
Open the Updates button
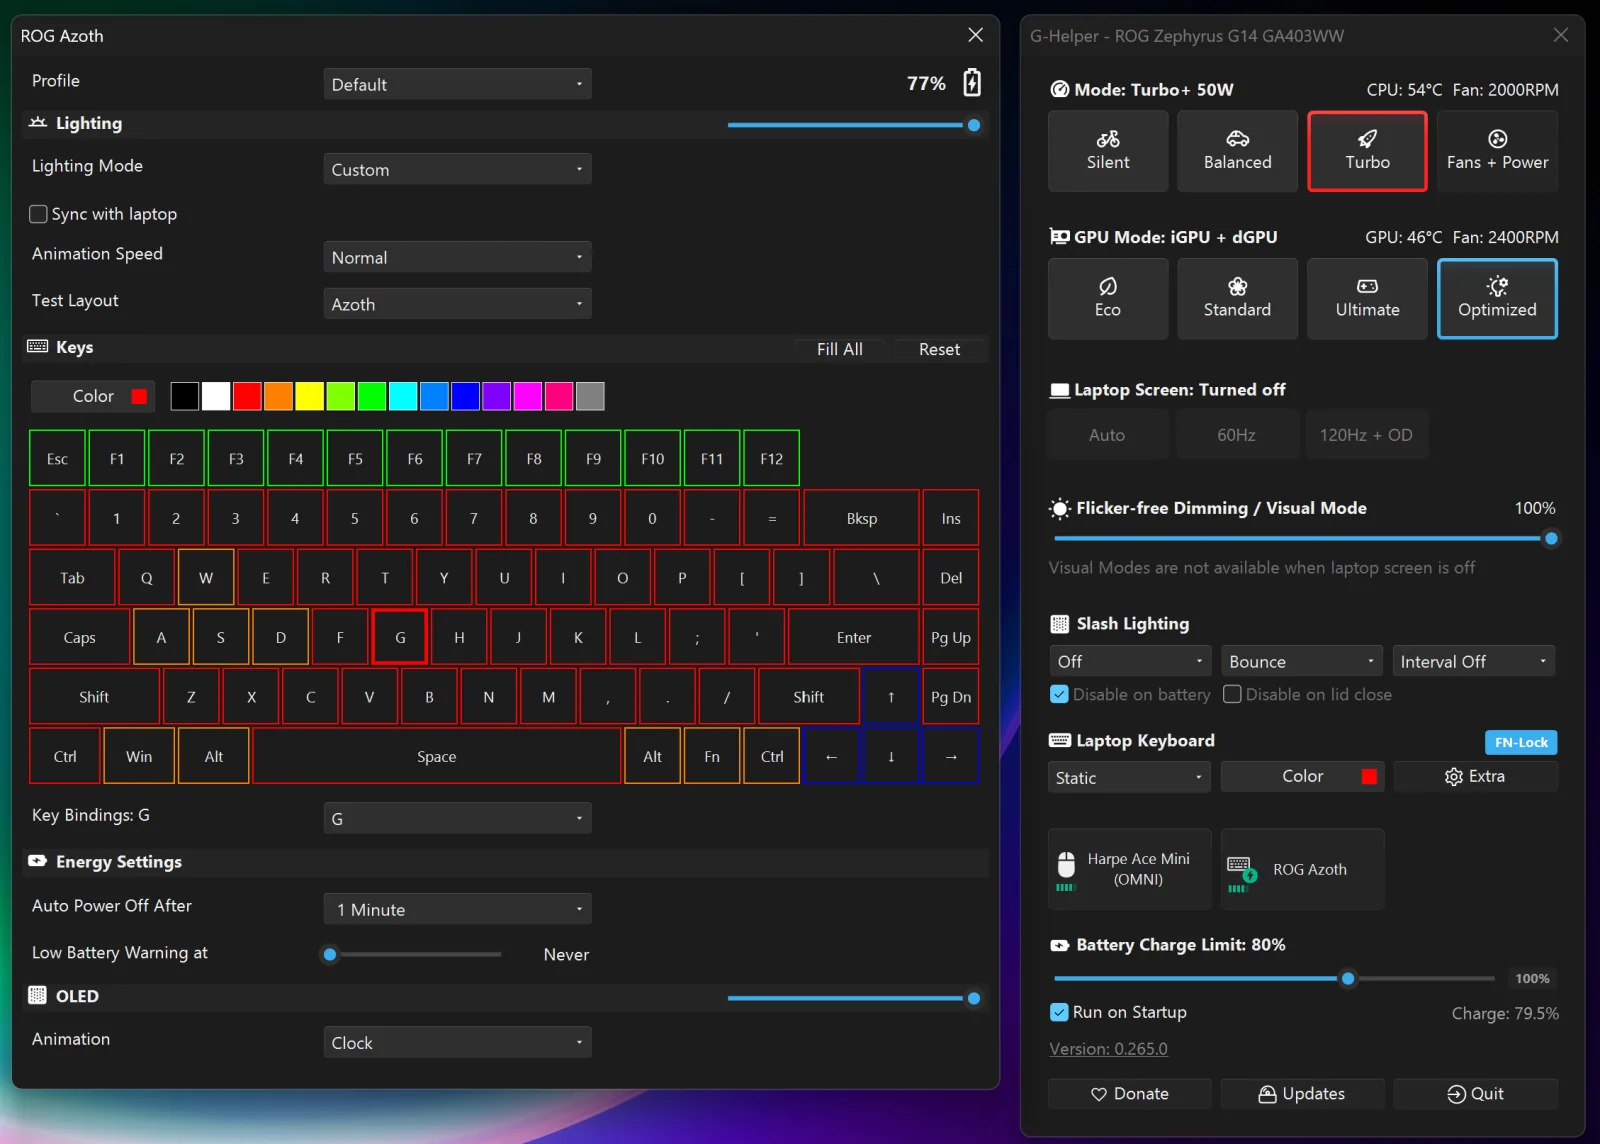(1302, 1093)
